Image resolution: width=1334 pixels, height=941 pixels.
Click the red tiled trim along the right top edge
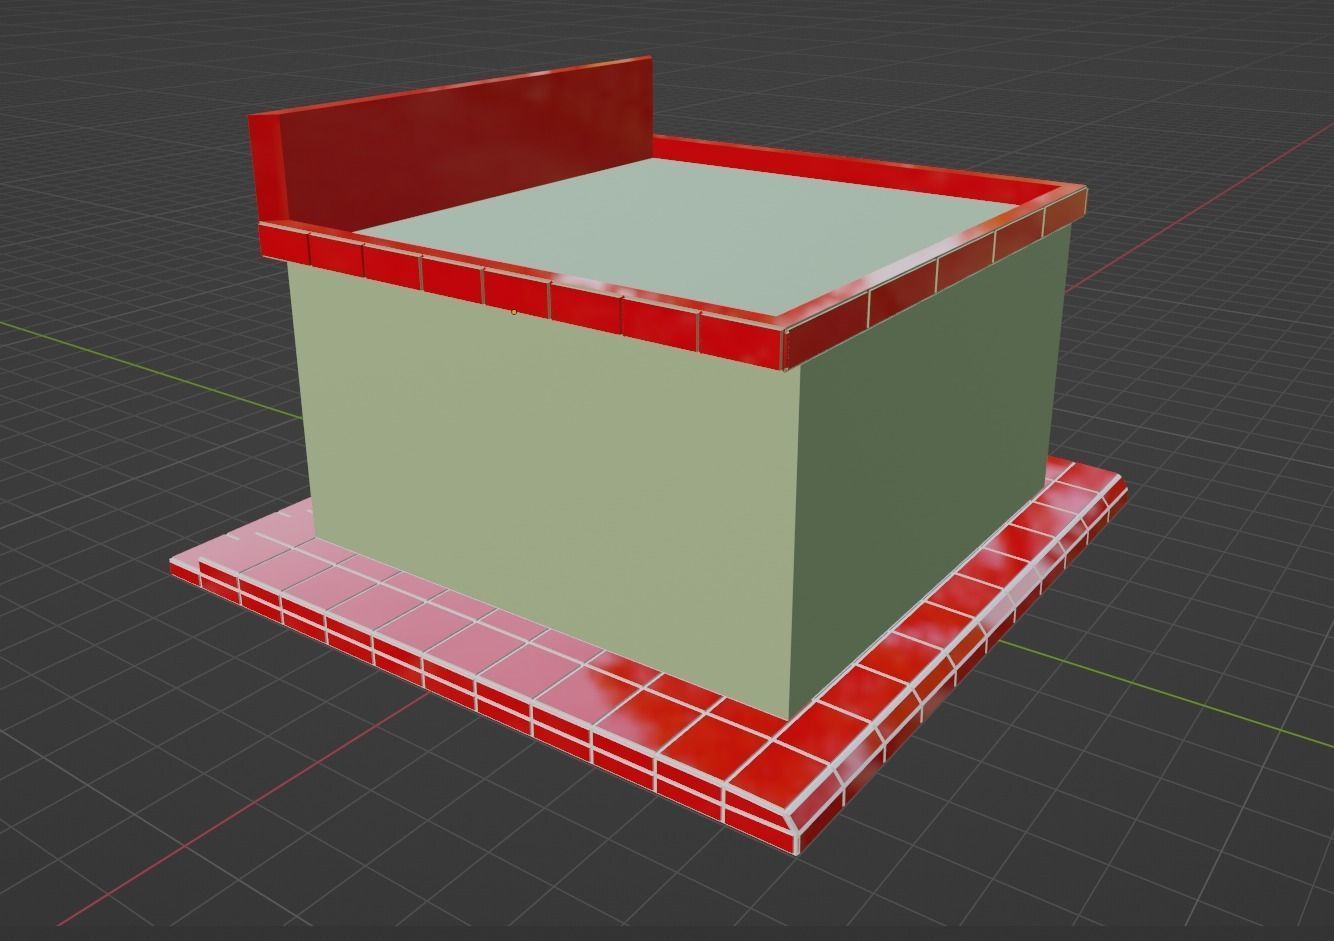[935, 275]
